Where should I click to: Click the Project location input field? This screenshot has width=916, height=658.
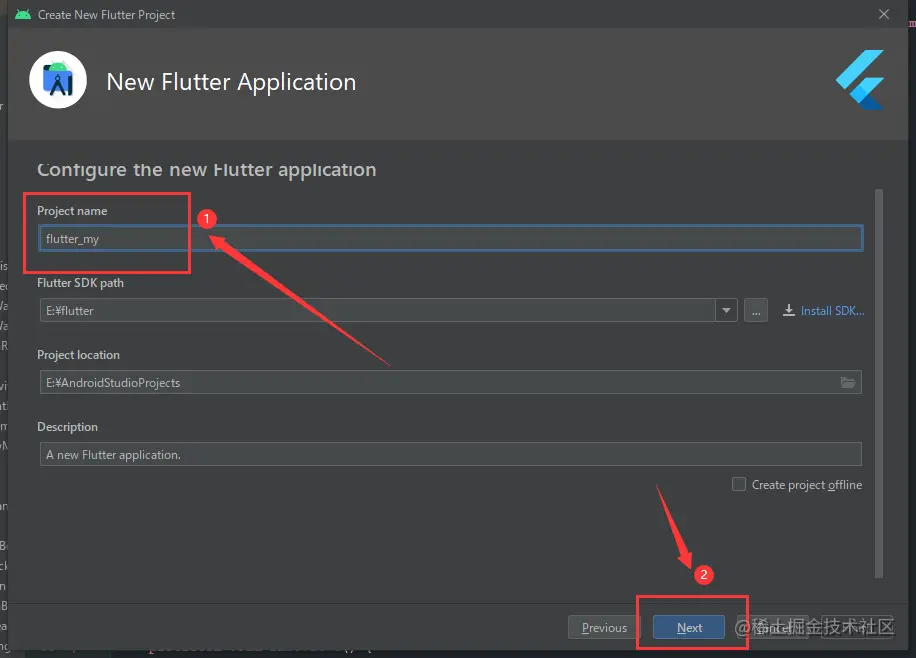(450, 382)
